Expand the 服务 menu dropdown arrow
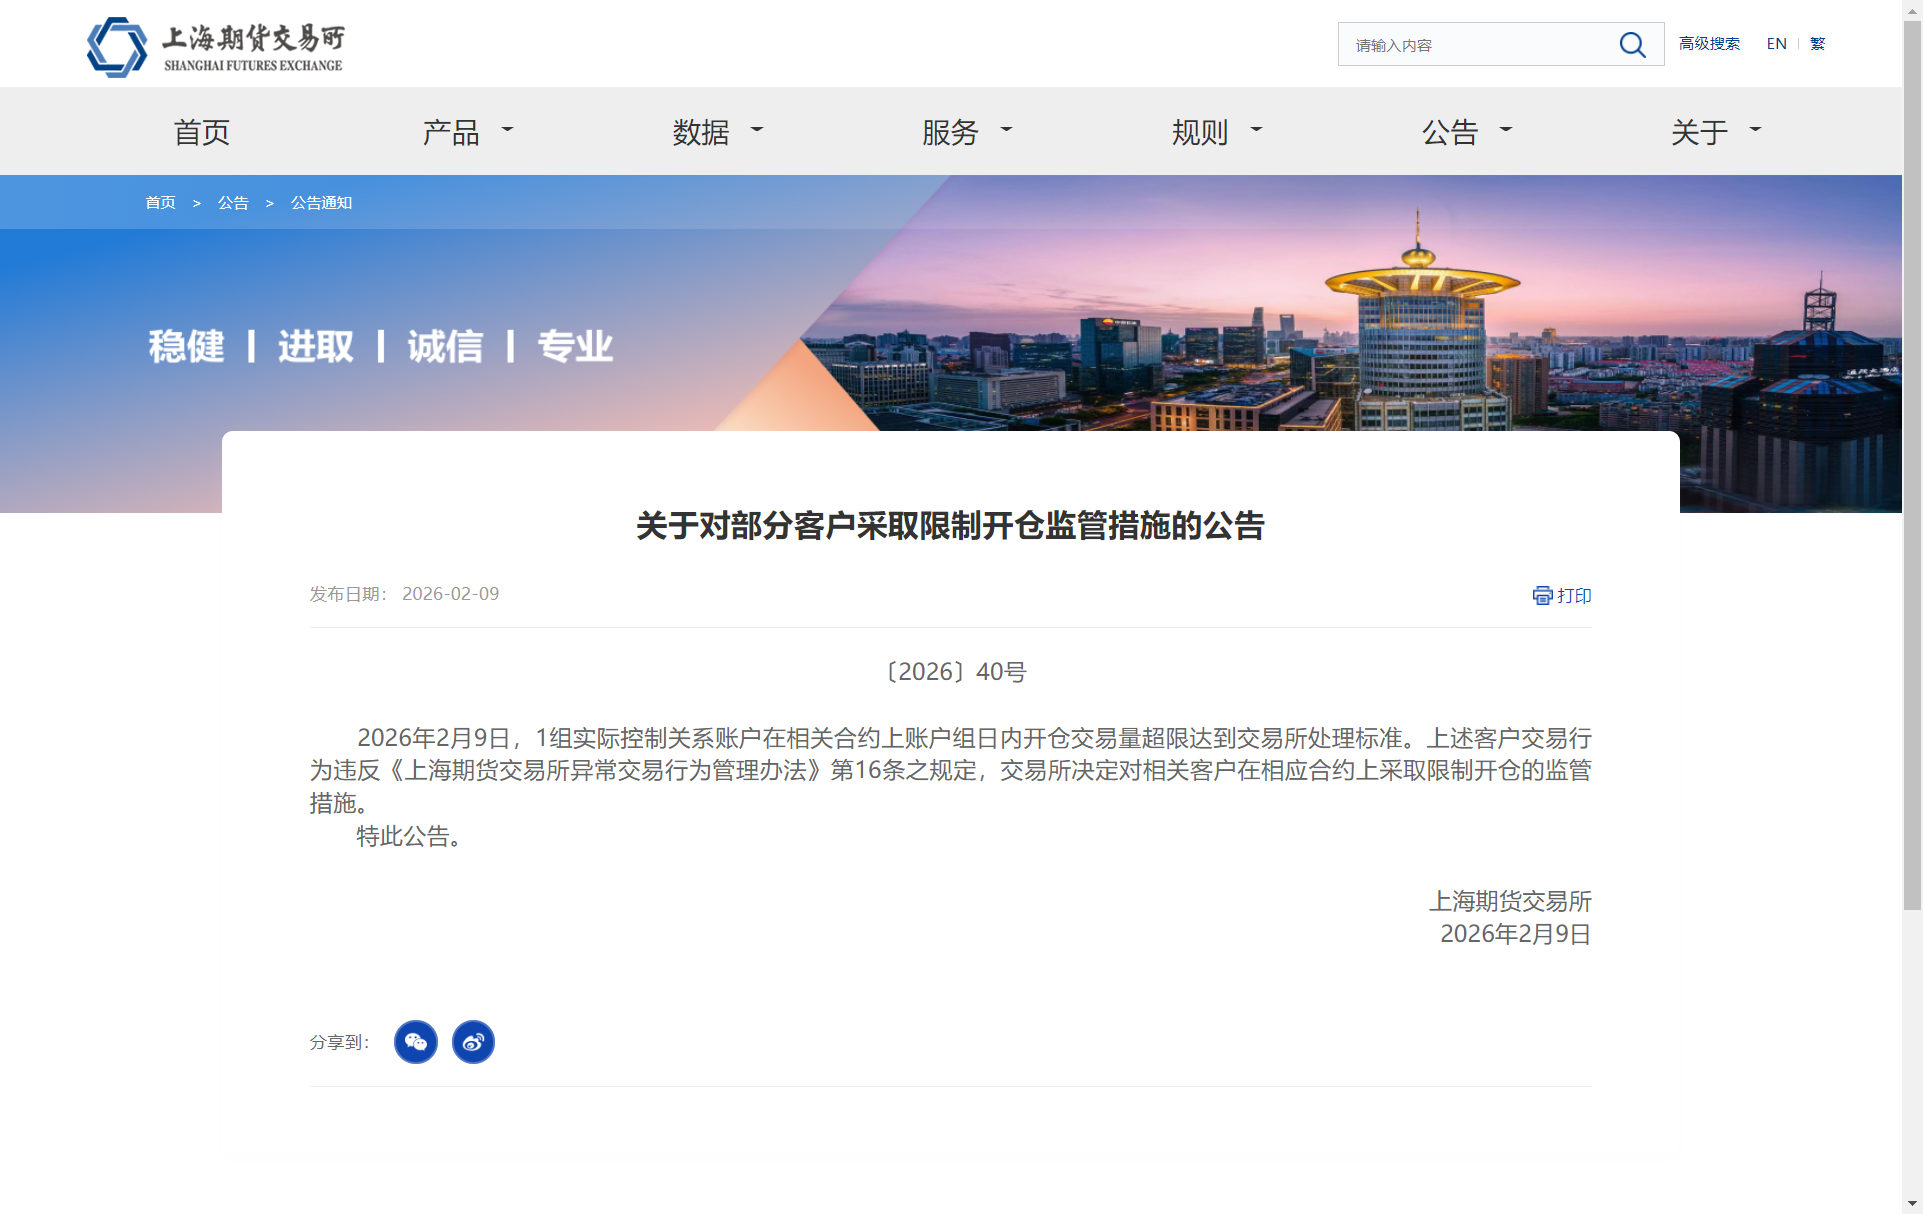The height and width of the screenshot is (1214, 1923). (x=1006, y=130)
